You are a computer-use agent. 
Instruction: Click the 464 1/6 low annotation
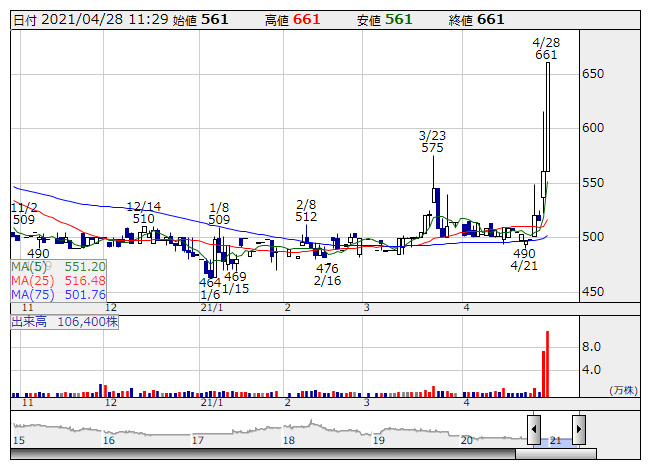click(210, 288)
